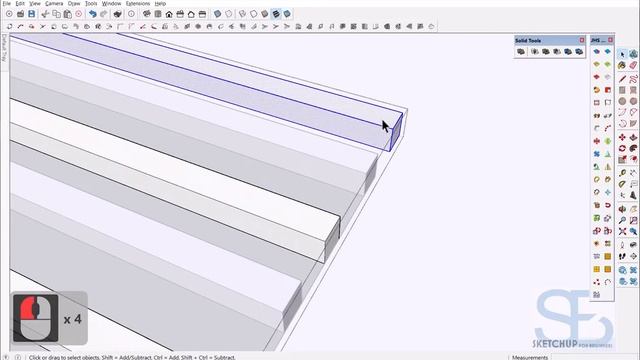Enable Shaded With Textures style
Viewport: 640px width, 360px height.
pyautogui.click(x=276, y=14)
